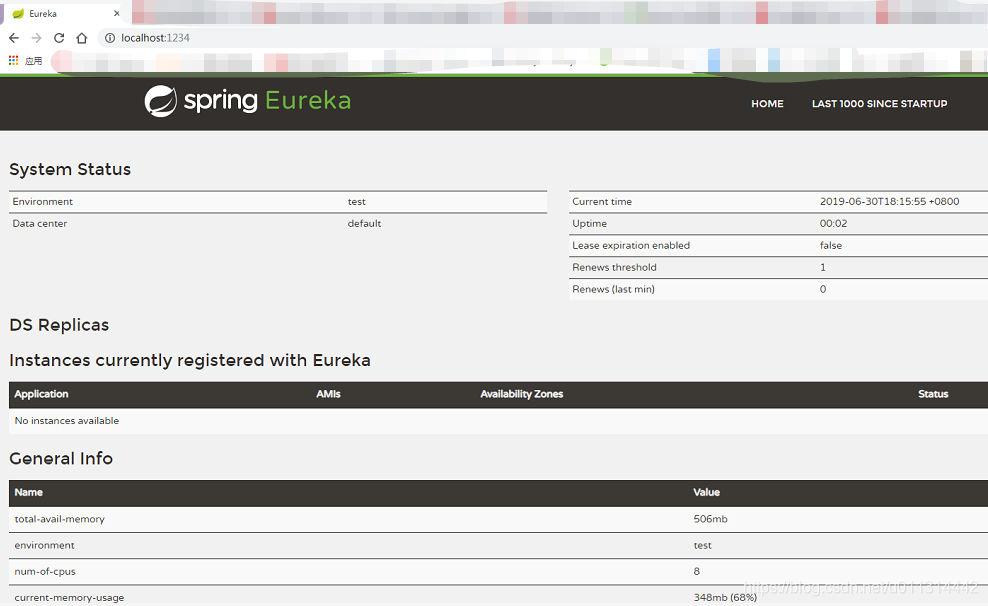View site information icon beside localhost
This screenshot has width=988, height=606.
(110, 38)
